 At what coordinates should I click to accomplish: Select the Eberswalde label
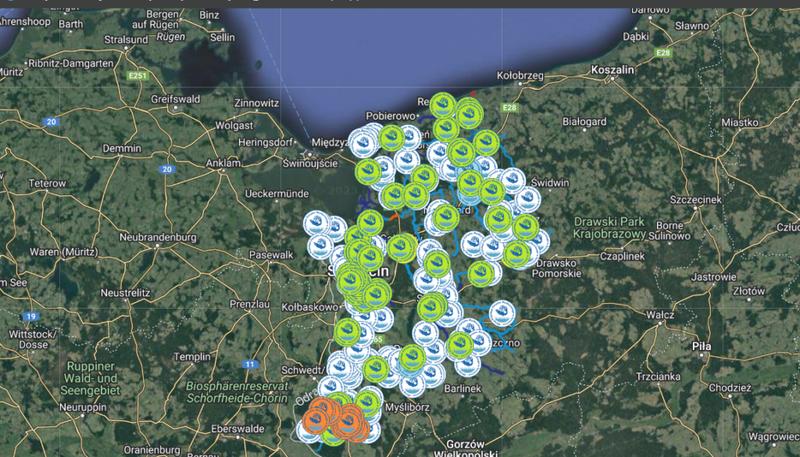tap(237, 428)
